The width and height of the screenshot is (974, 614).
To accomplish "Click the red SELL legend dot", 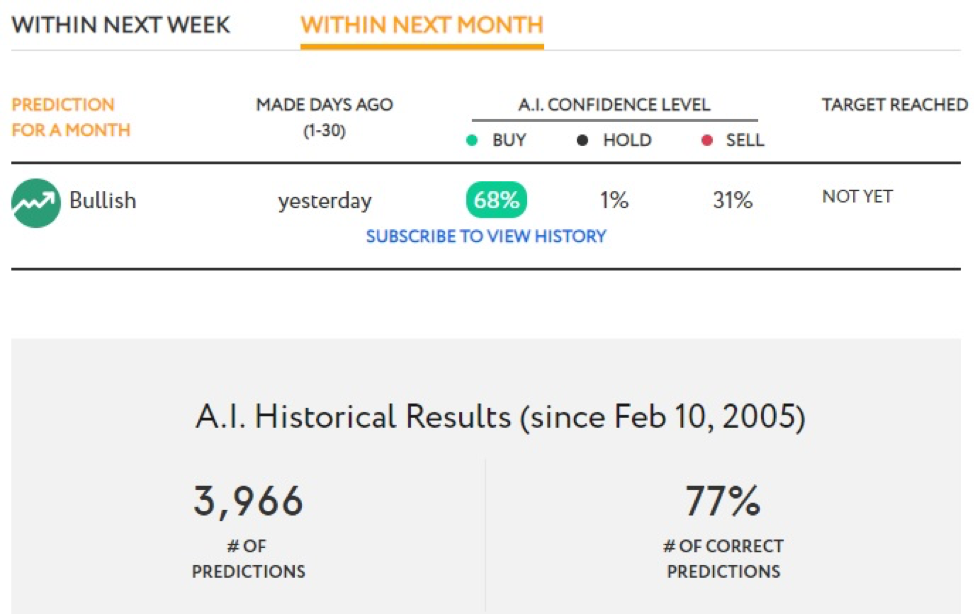I will pos(706,140).
